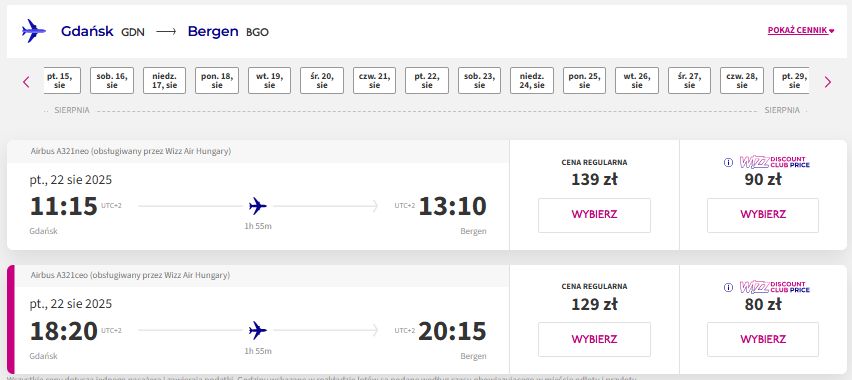The height and width of the screenshot is (380, 852).
Task: Choose WYBIERZ for regular price 129 zł
Action: click(594, 339)
